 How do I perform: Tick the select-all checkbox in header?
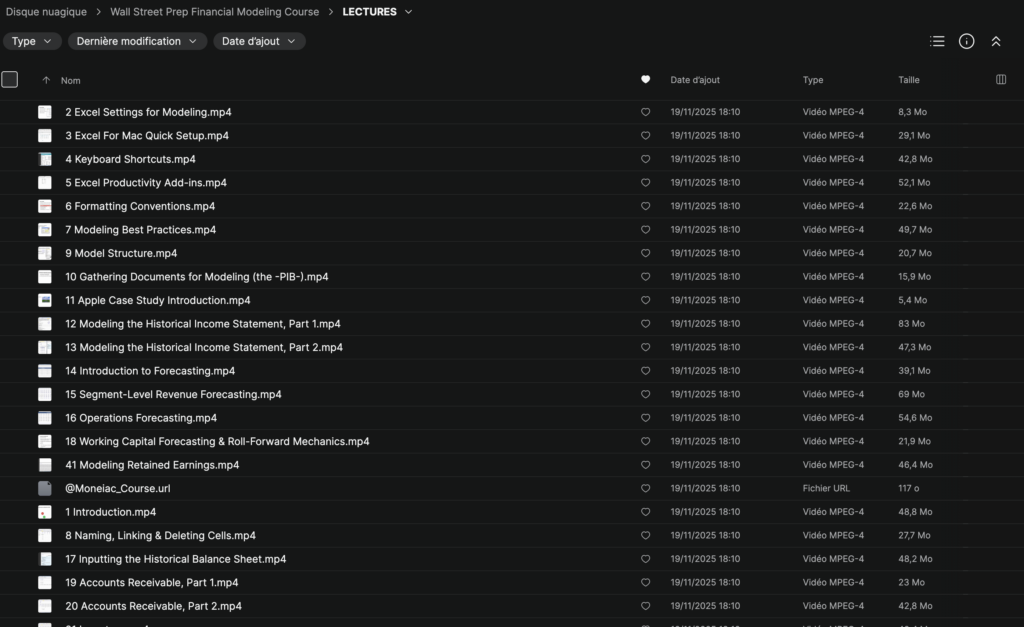pyautogui.click(x=10, y=80)
